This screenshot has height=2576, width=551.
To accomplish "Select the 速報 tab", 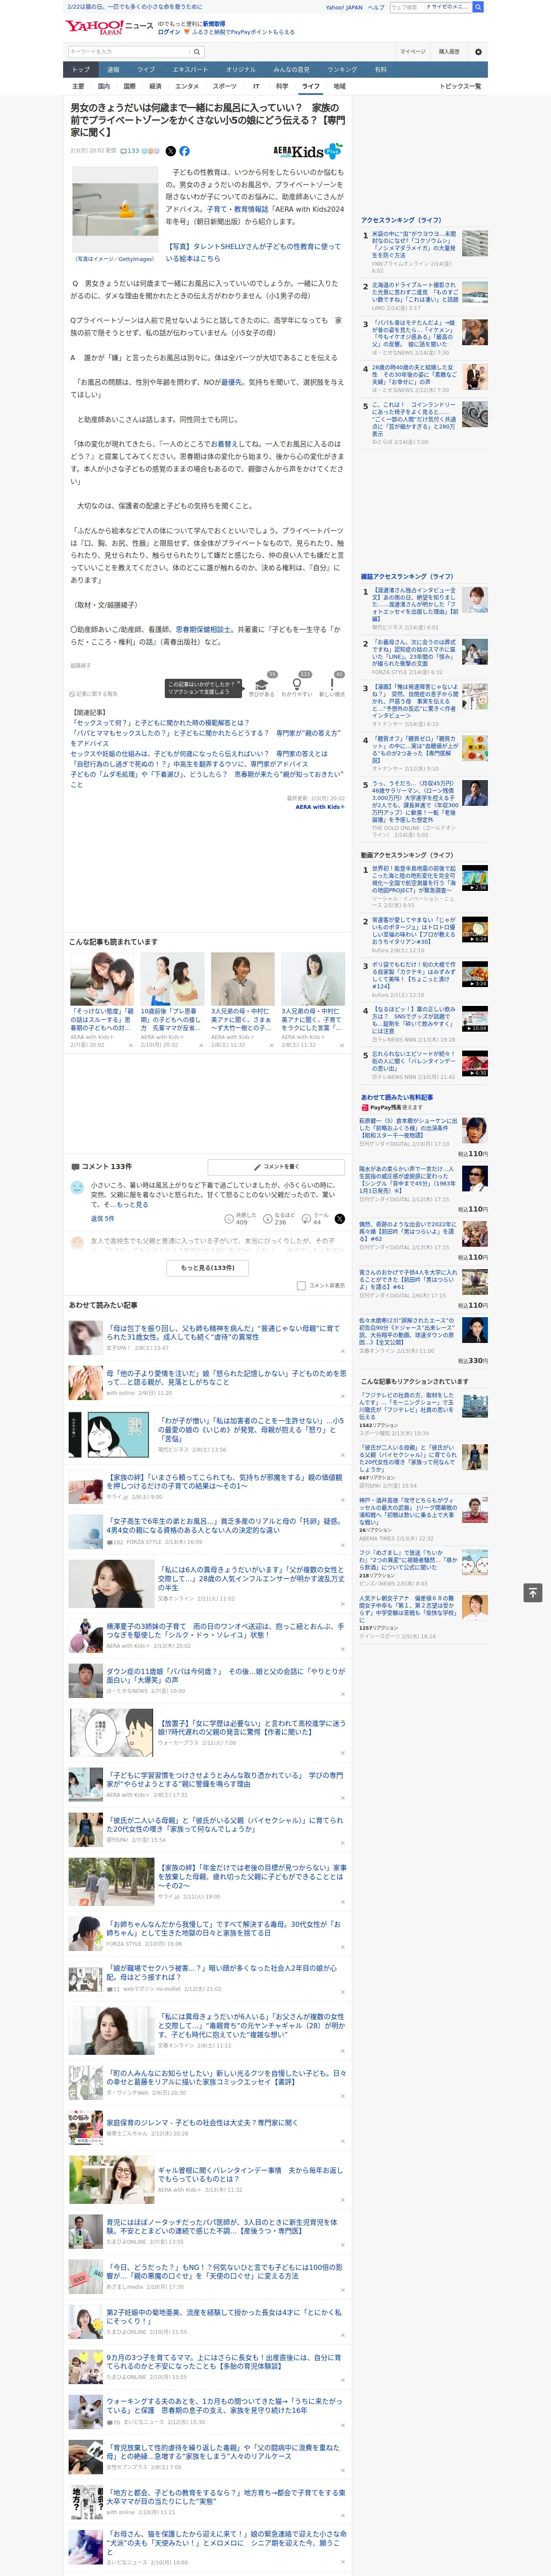I will 113,70.
